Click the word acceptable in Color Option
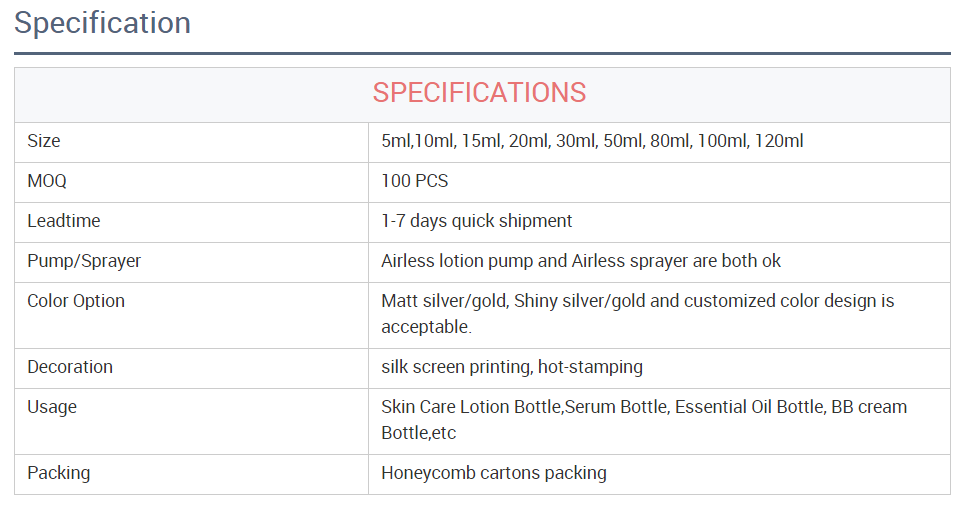 426,327
